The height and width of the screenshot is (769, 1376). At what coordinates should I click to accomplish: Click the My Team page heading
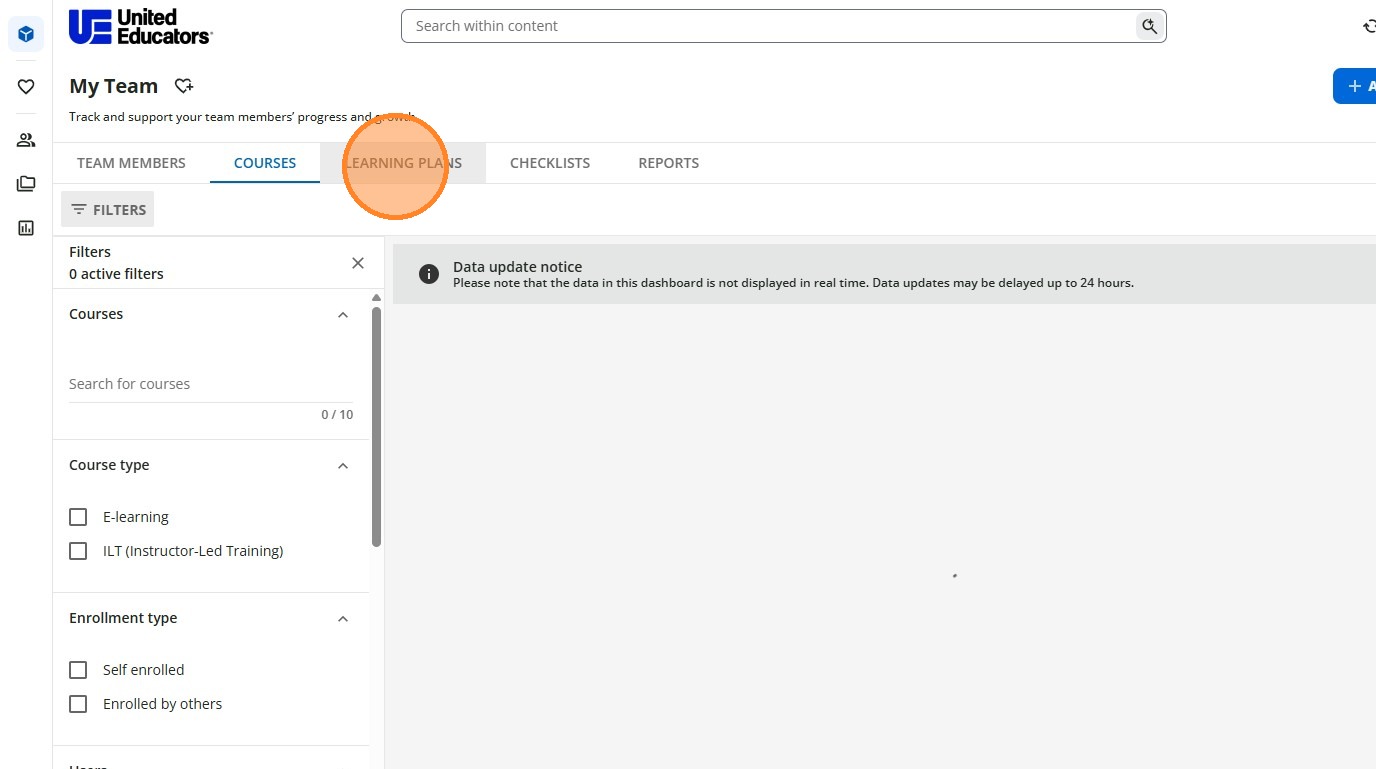pyautogui.click(x=113, y=86)
